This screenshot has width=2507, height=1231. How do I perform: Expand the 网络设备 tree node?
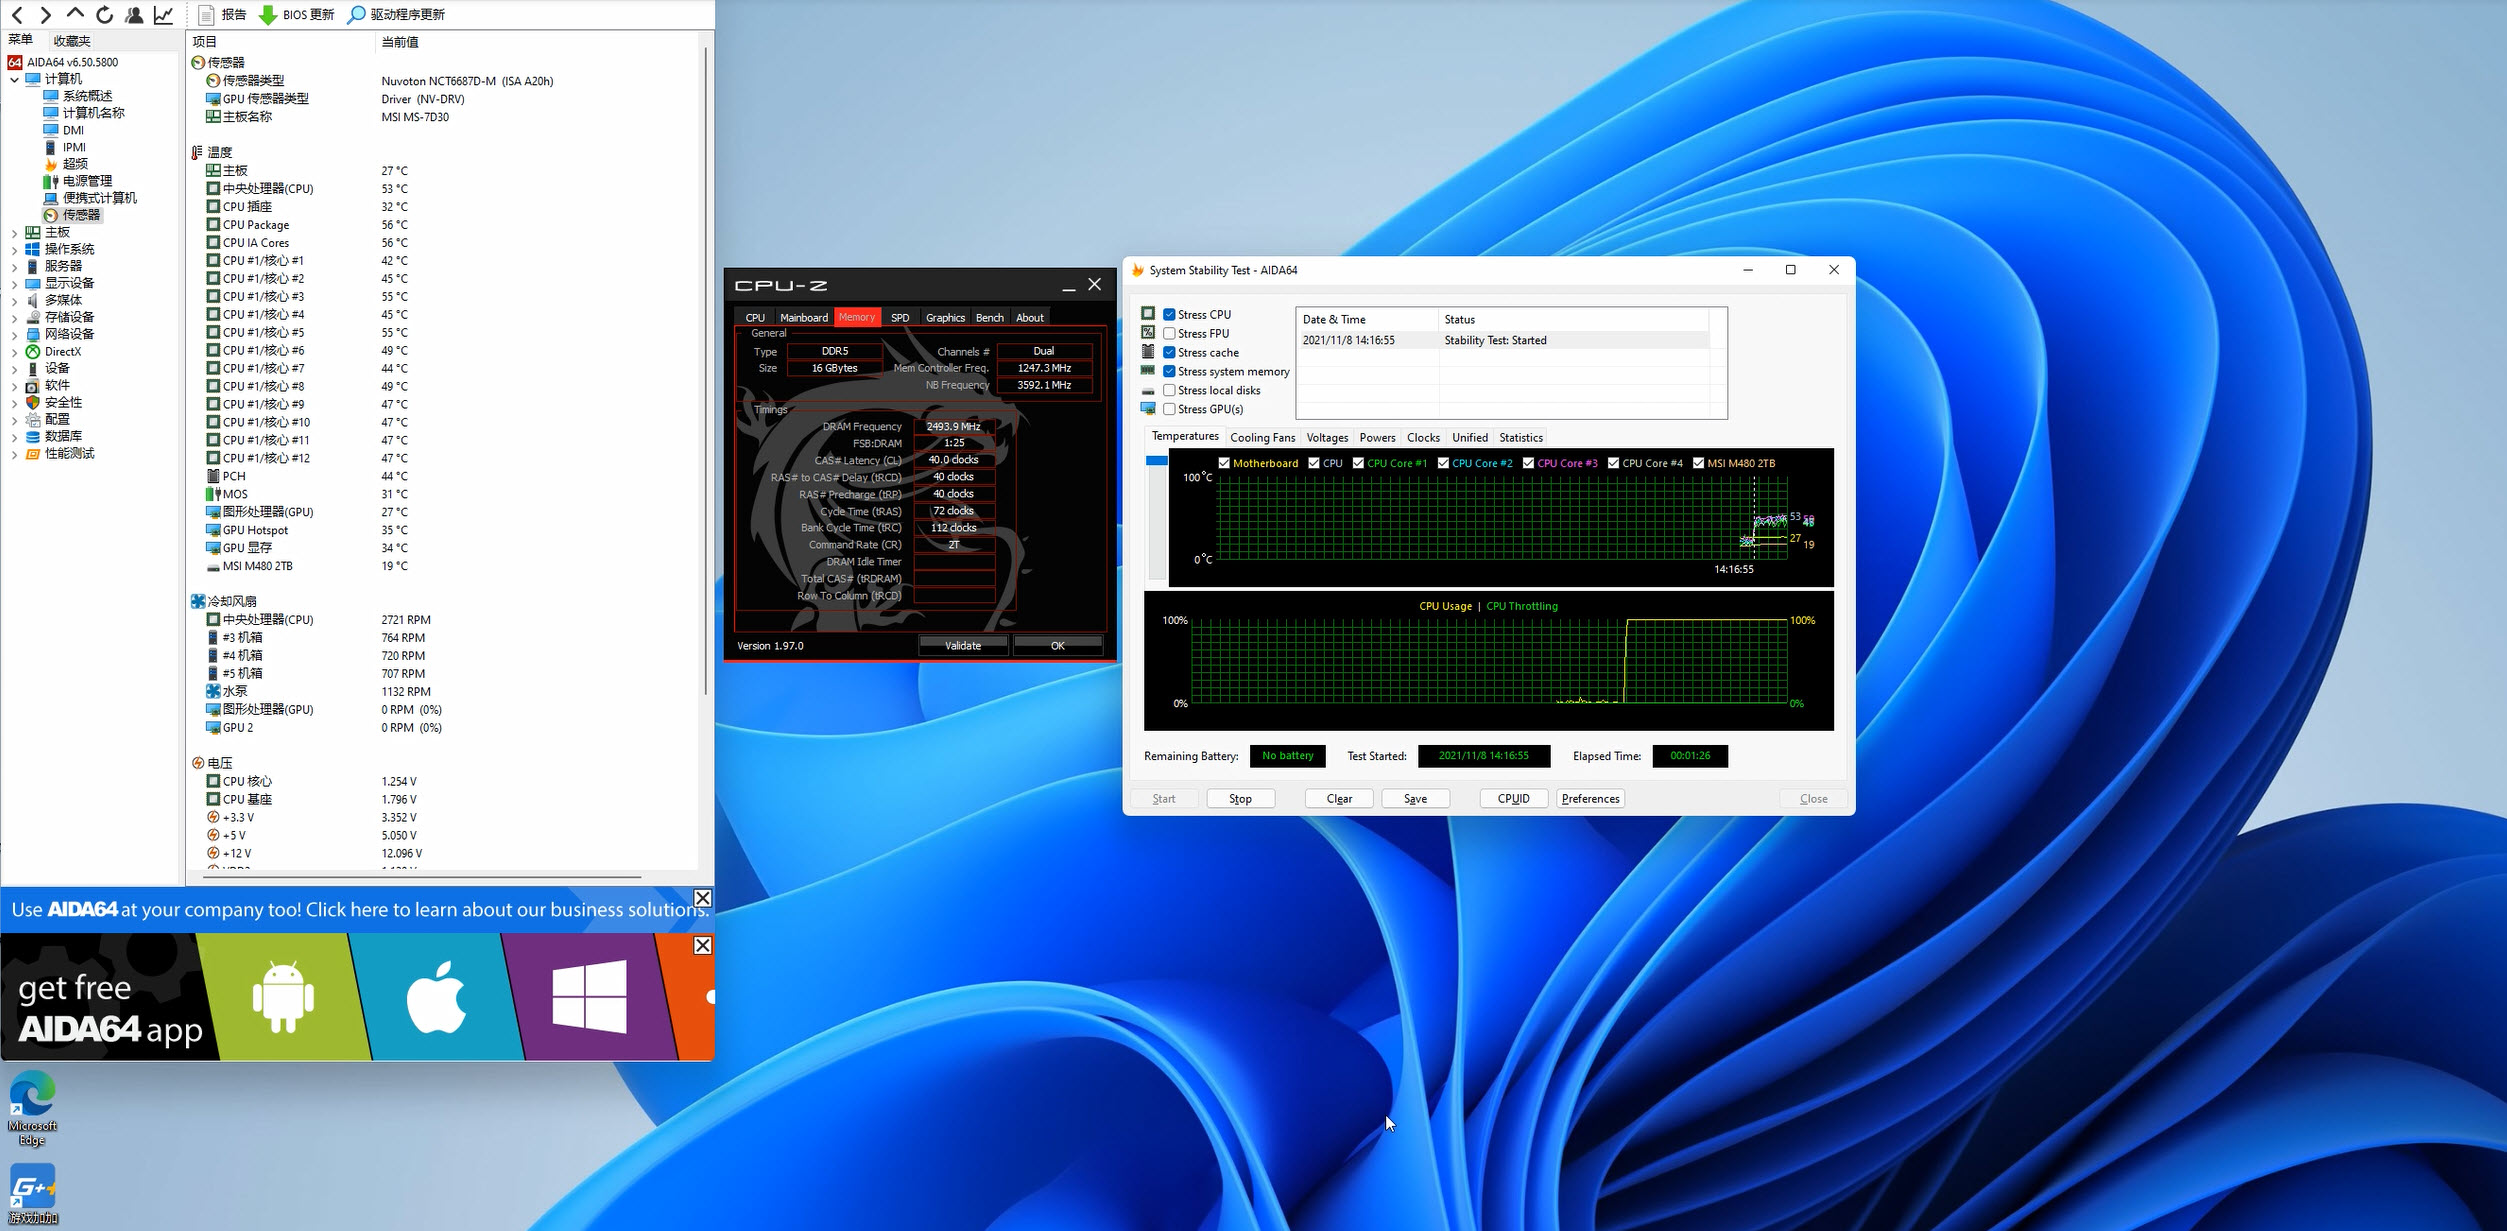coord(14,334)
